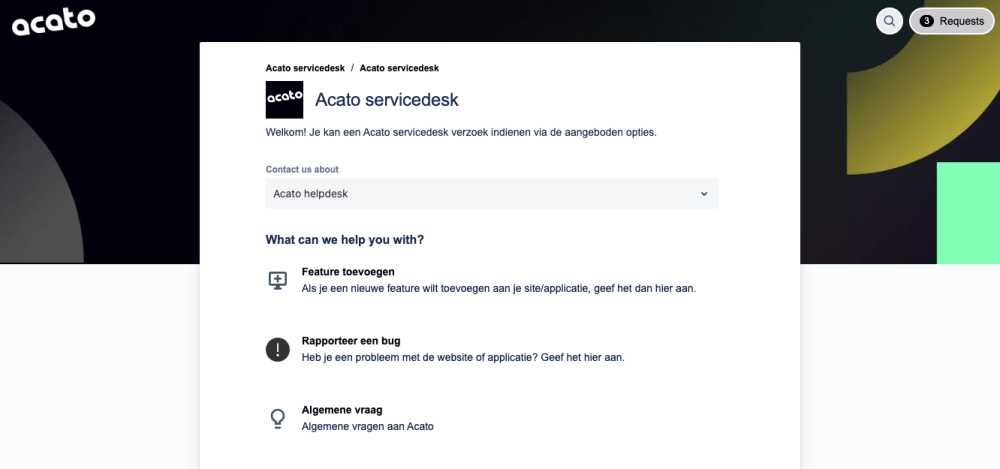Click the Acato servicedesk page title
The height and width of the screenshot is (469, 1000).
tap(386, 100)
